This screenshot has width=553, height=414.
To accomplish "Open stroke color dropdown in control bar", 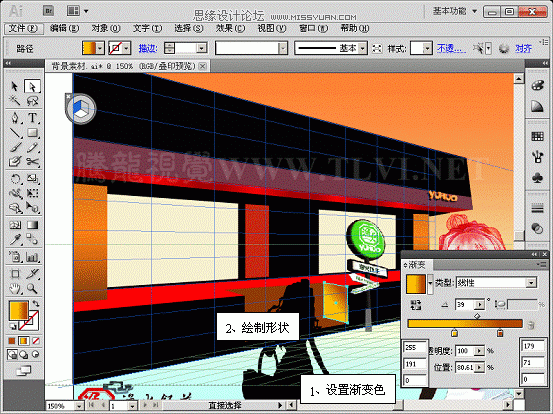I will pyautogui.click(x=127, y=48).
